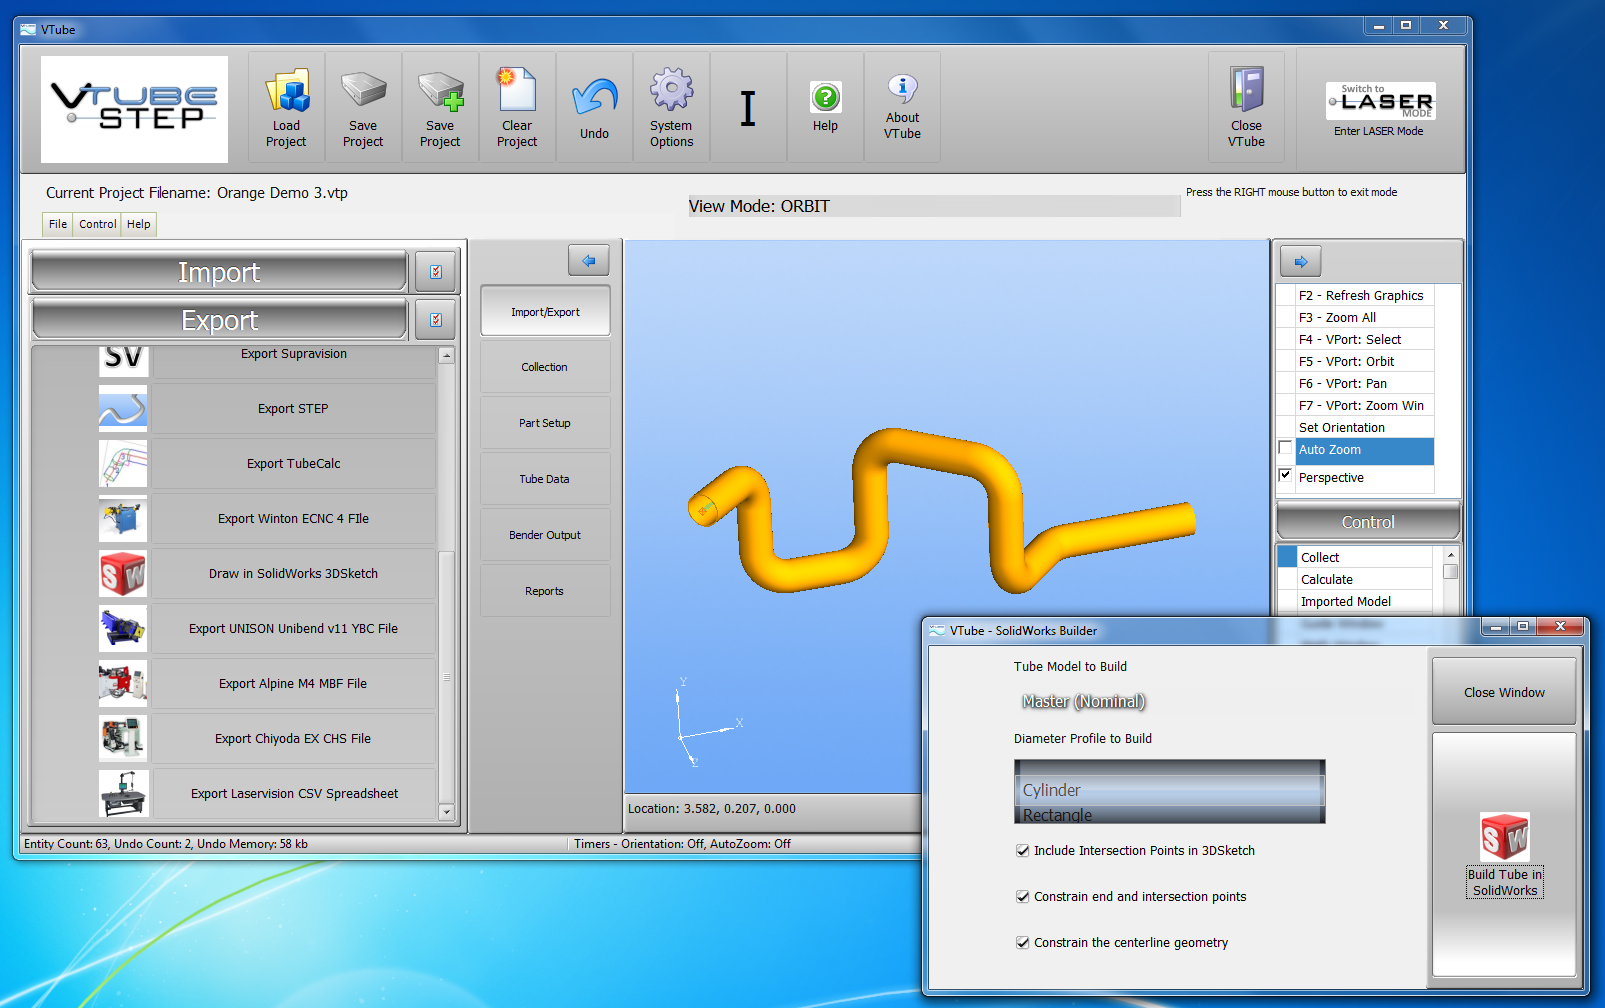
Task: Click the Control list scrollbar up arrow
Action: pyautogui.click(x=1450, y=554)
